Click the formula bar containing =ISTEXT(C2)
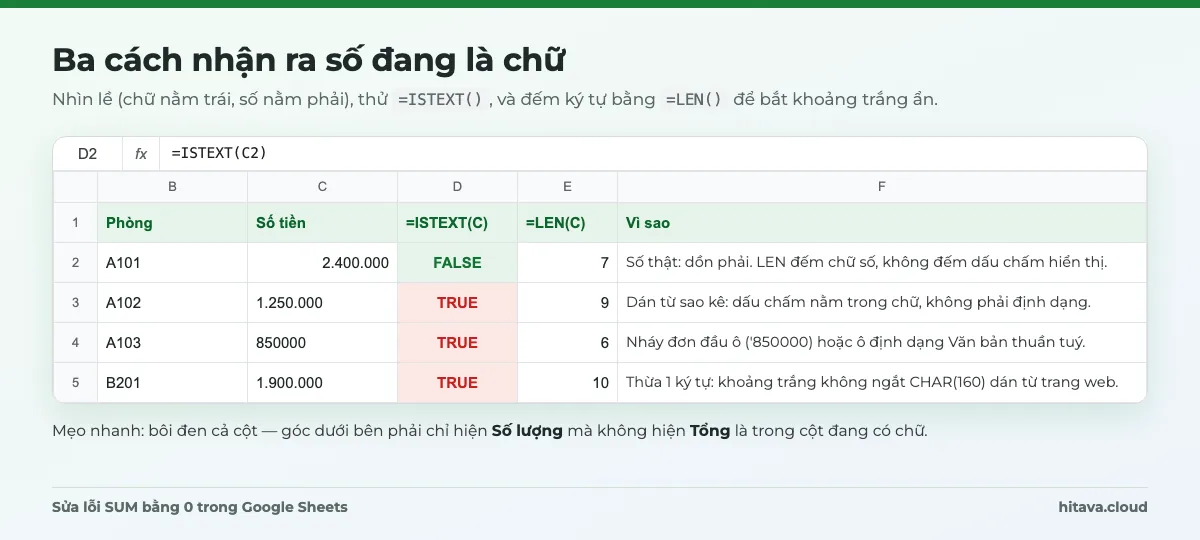Screen dimensions: 1200x540 tap(654, 154)
